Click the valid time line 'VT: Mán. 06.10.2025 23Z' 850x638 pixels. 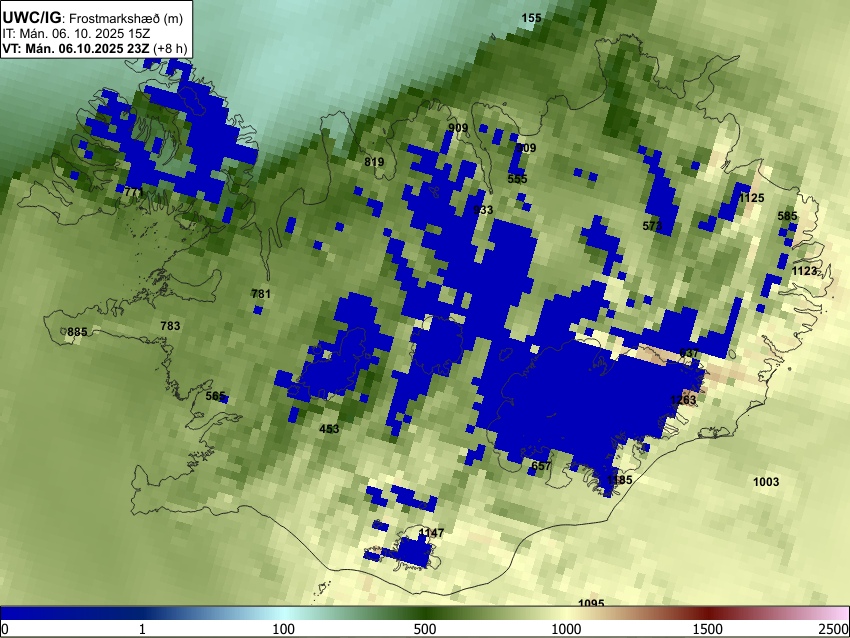(x=76, y=48)
